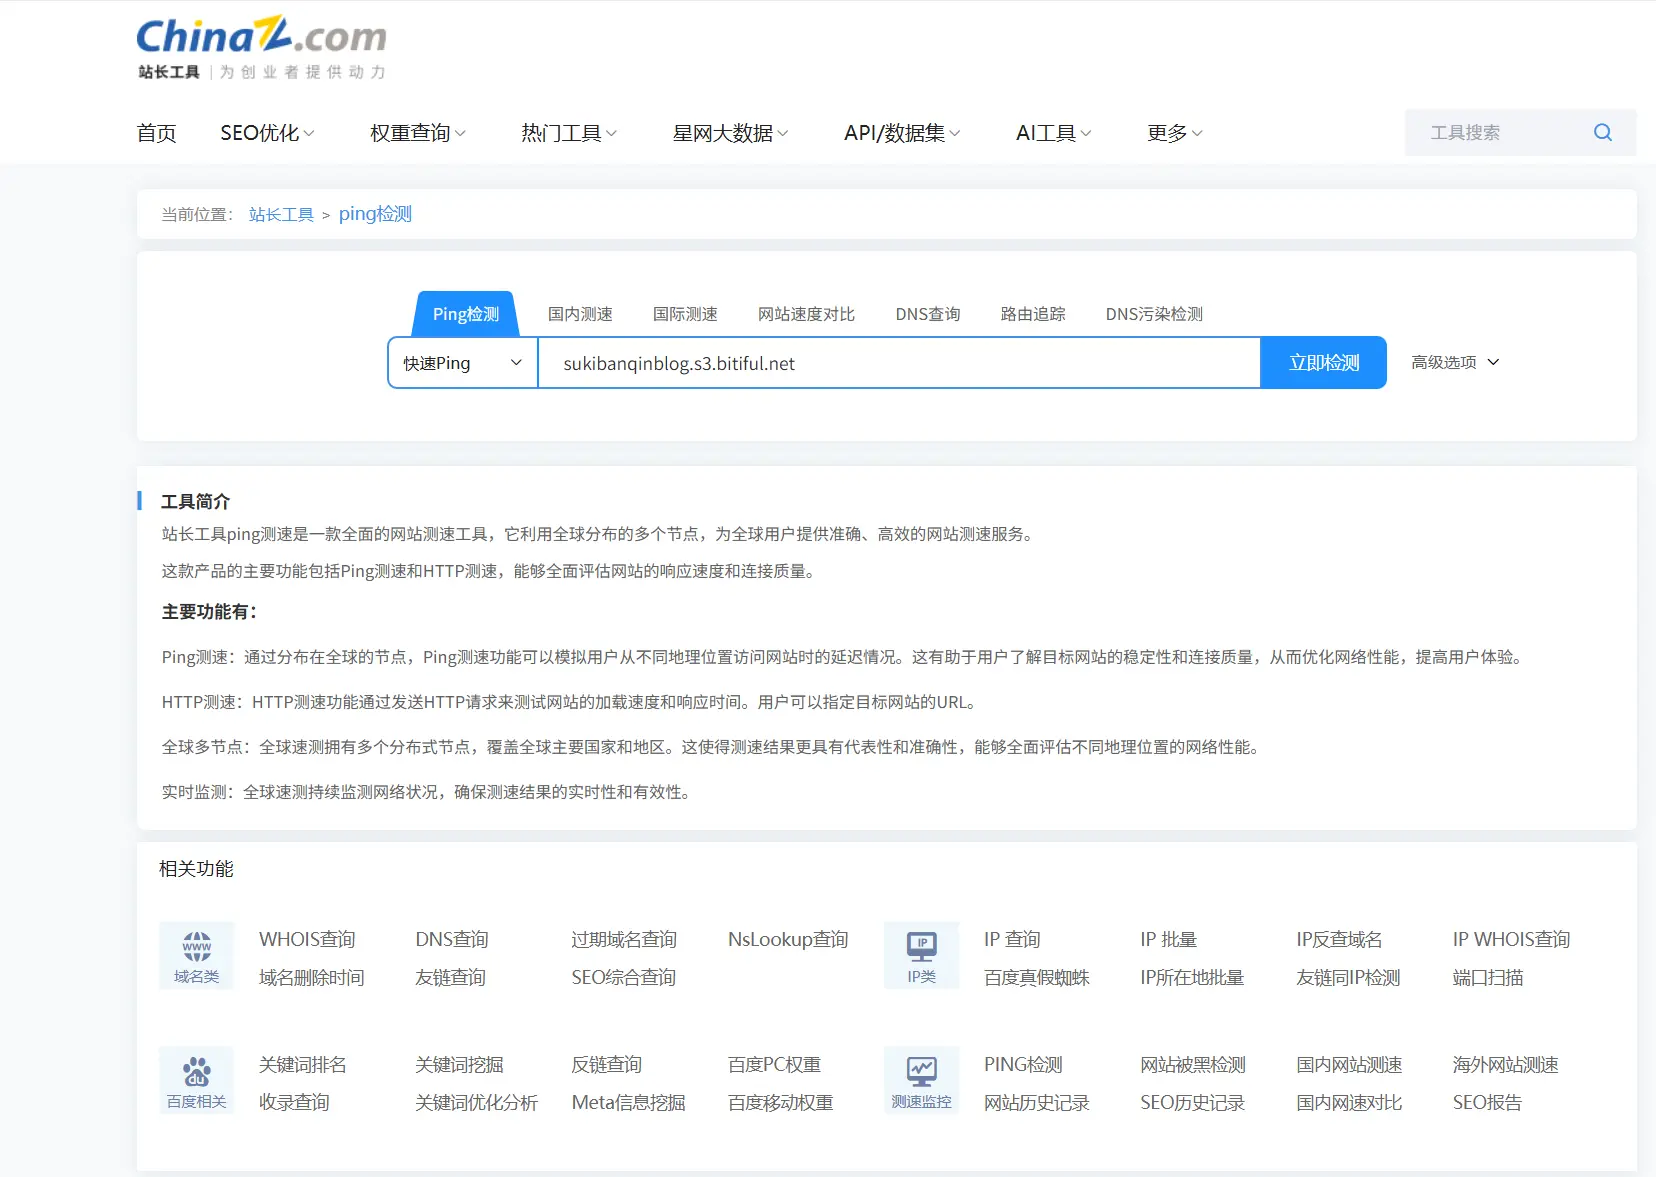Viewport: 1656px width, 1177px height.
Task: Expand 高级选项 advanced options
Action: coord(1455,362)
